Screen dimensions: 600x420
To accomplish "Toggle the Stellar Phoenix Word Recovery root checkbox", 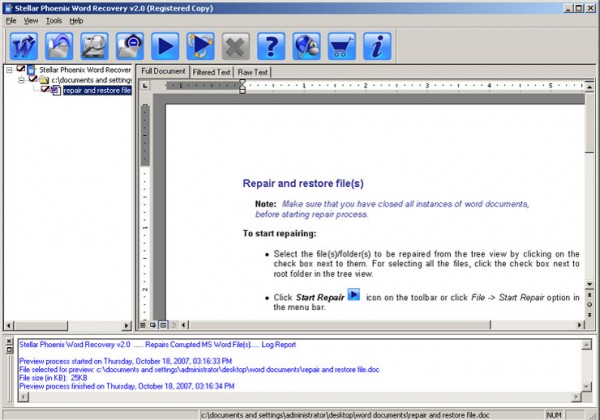I will (x=21, y=69).
